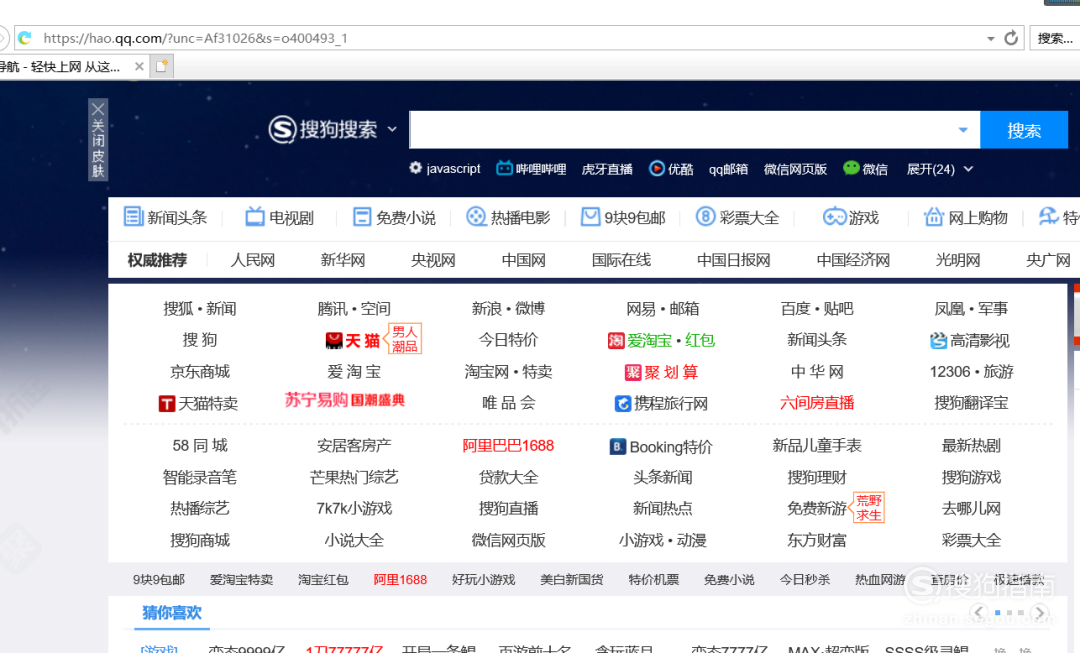Open the search suggestions dropdown arrow
This screenshot has width=1080, height=653.
click(963, 129)
